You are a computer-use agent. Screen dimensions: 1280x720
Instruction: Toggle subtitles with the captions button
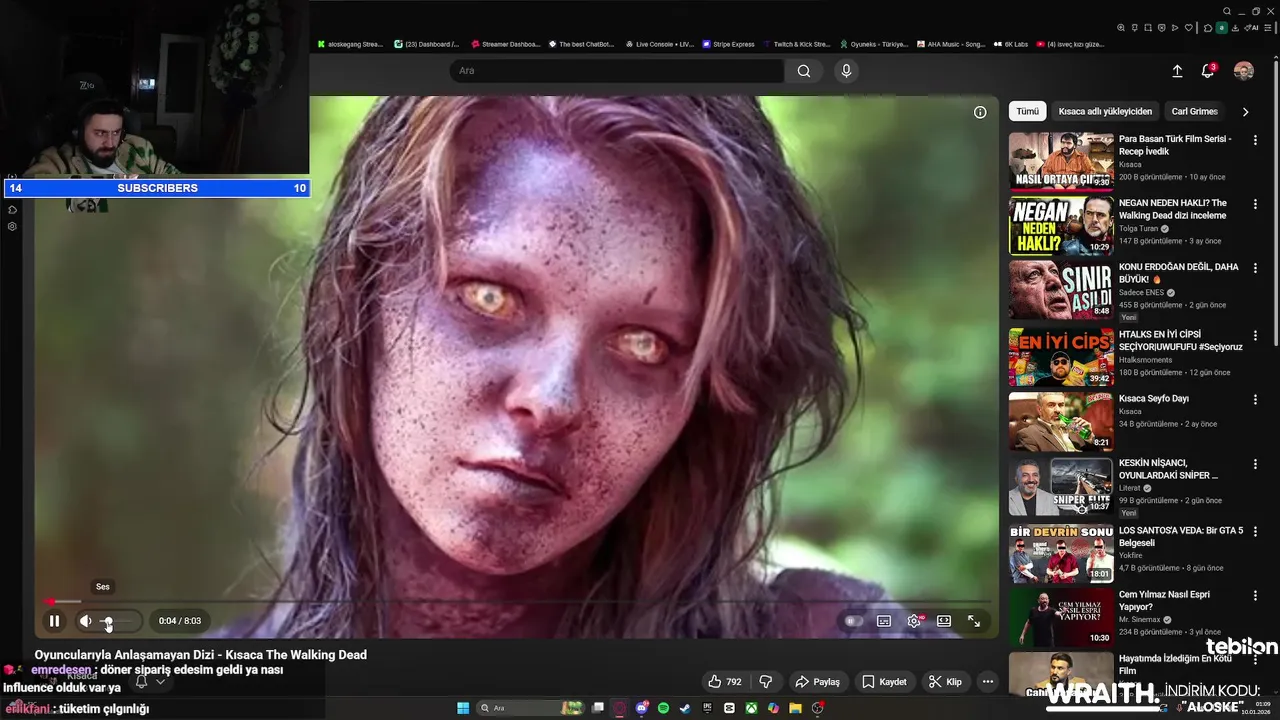(884, 621)
